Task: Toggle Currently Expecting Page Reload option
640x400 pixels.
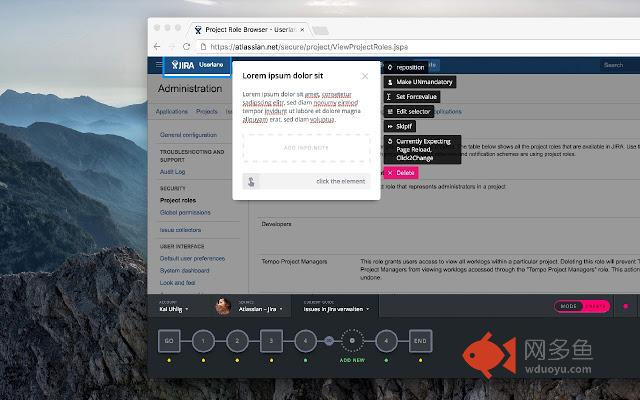Action: tap(422, 149)
